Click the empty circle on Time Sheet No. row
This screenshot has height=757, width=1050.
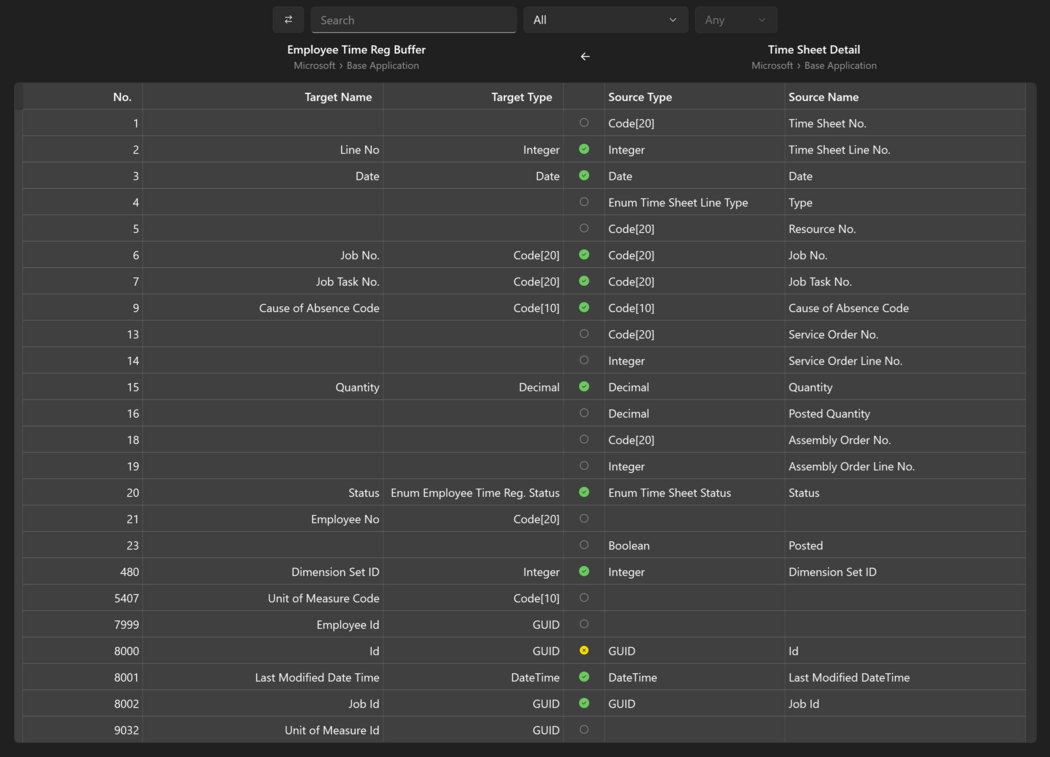(584, 123)
